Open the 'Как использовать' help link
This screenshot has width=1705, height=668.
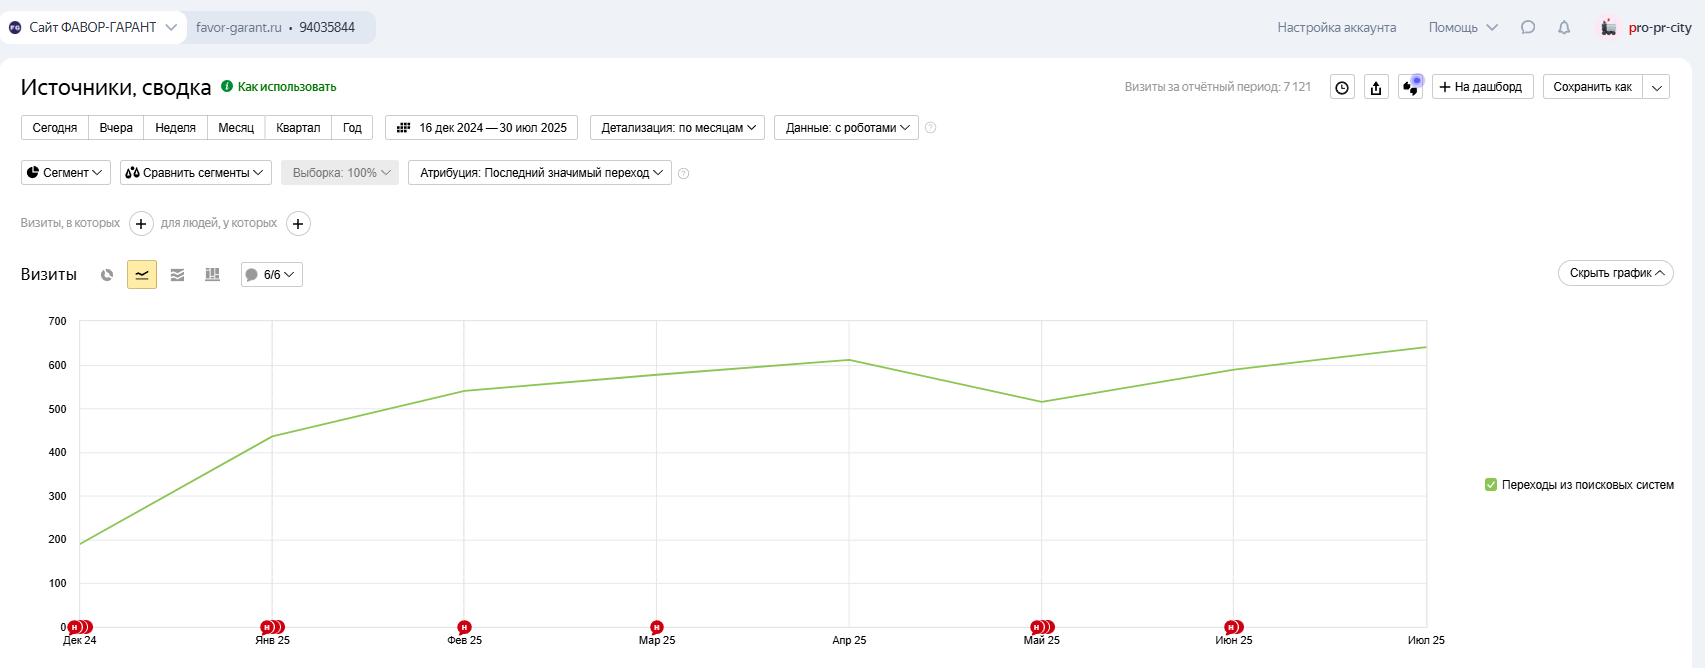coord(286,87)
